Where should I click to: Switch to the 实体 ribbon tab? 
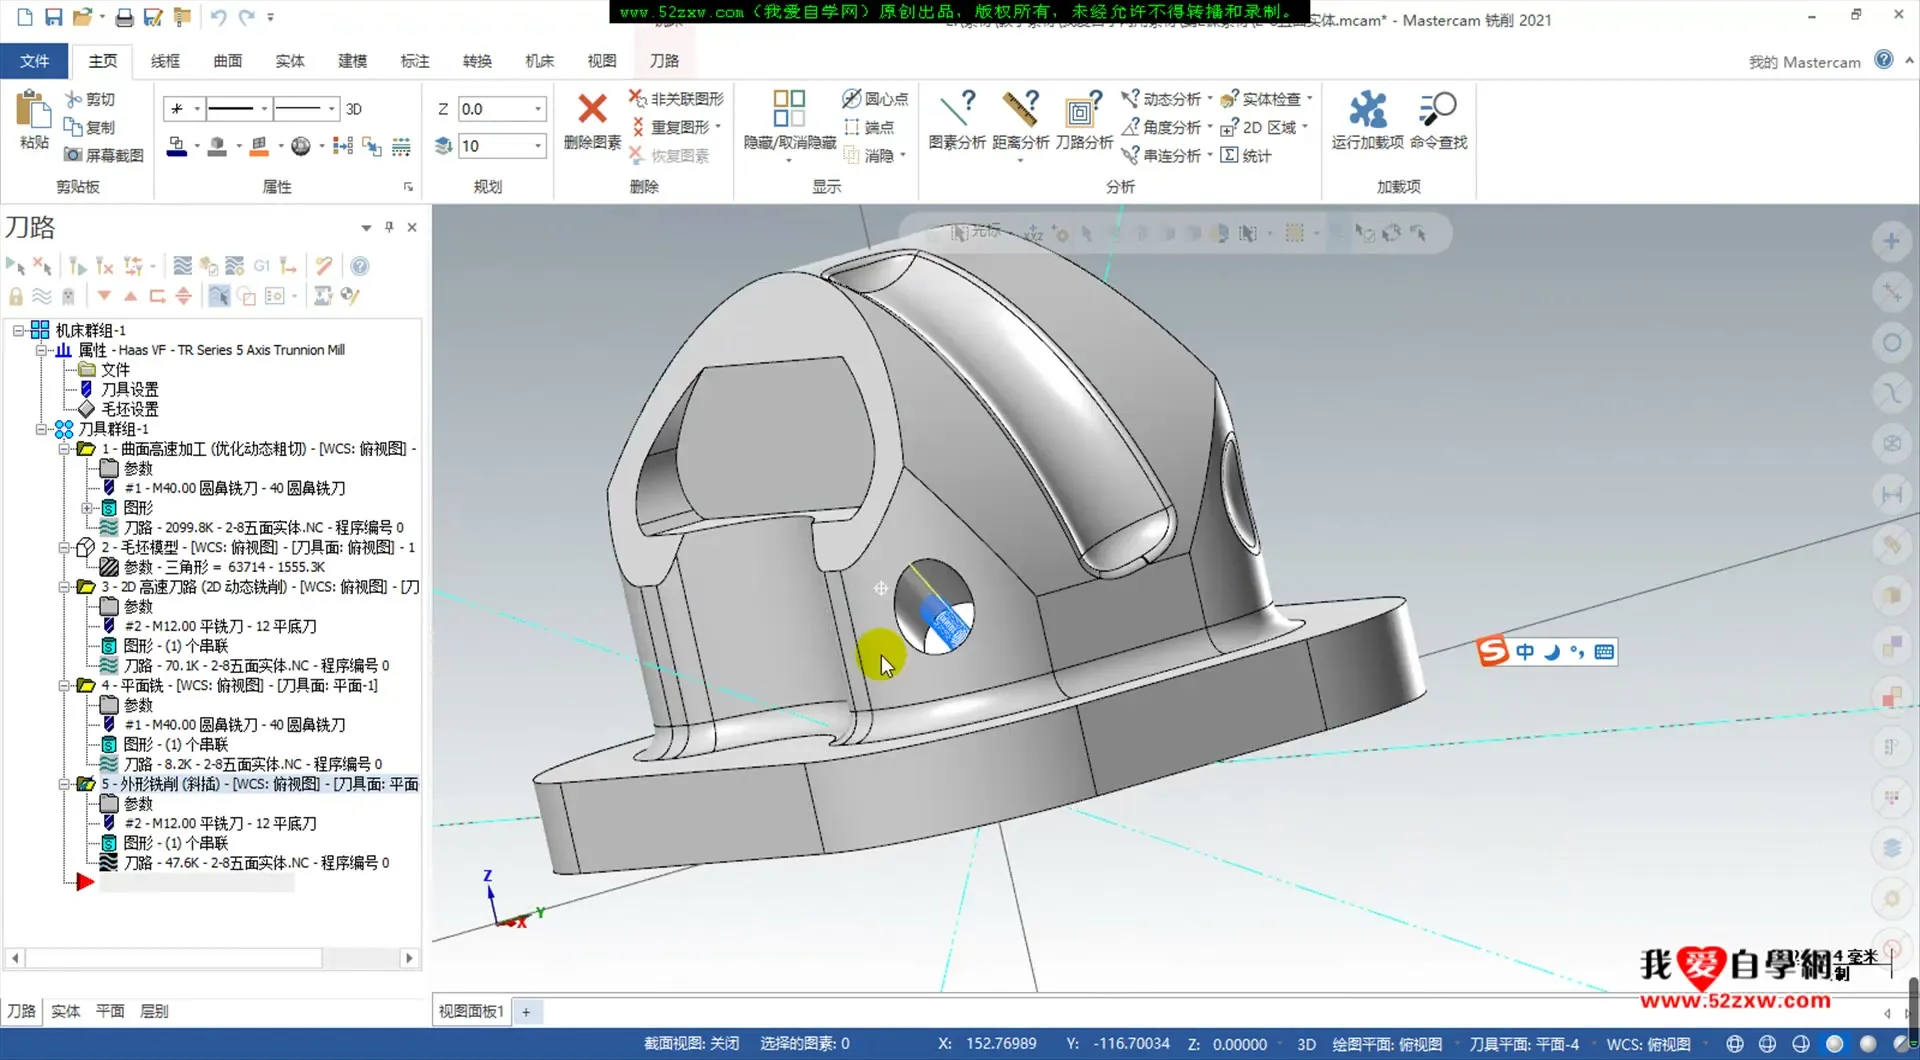coord(290,61)
